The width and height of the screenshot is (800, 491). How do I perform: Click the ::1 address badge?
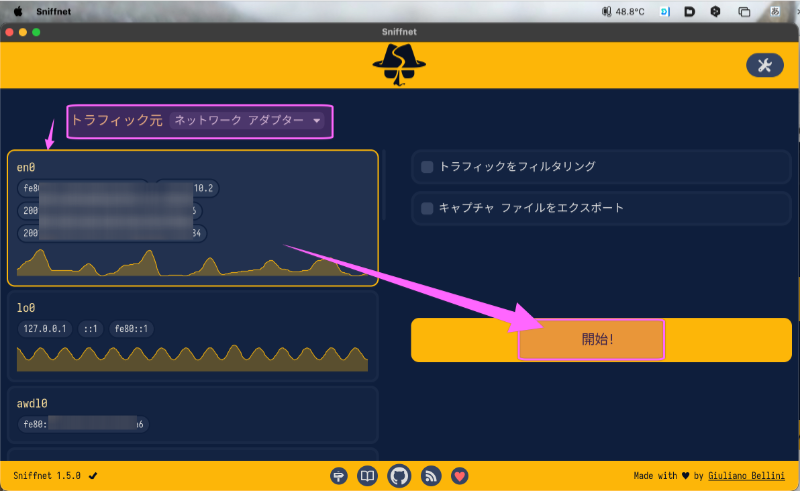91,329
